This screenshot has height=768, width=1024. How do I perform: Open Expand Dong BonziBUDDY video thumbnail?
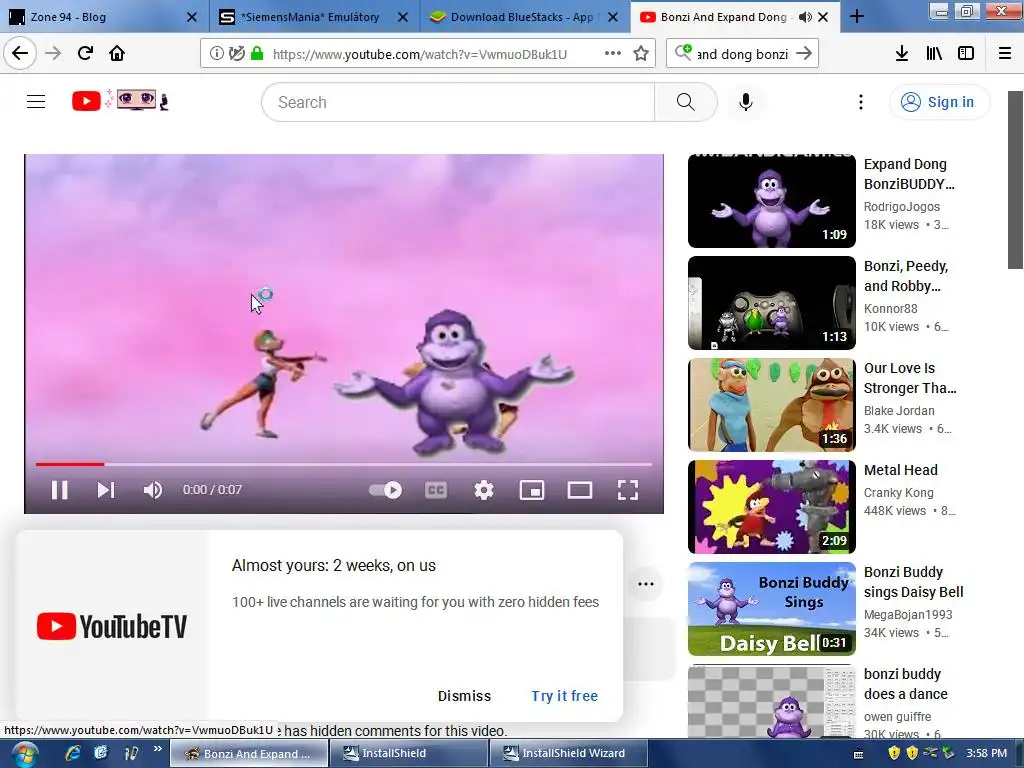(771, 200)
